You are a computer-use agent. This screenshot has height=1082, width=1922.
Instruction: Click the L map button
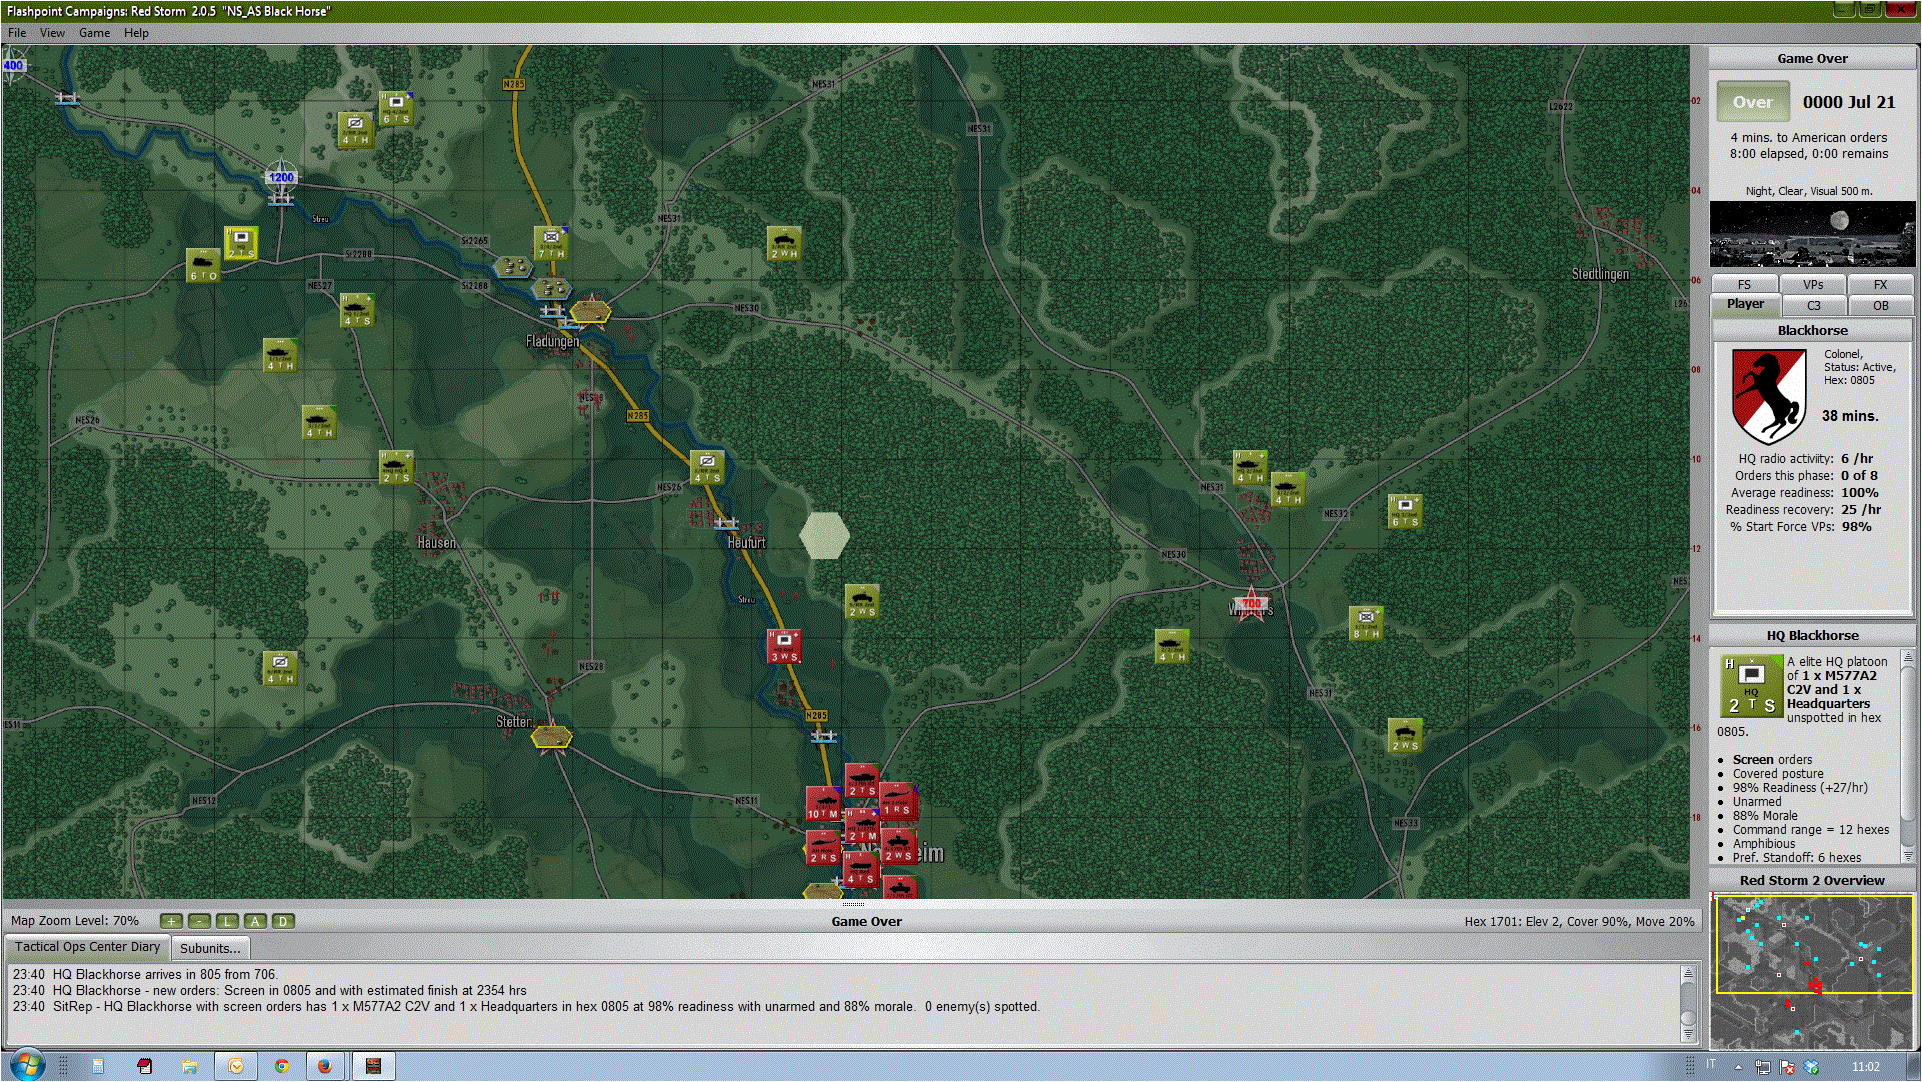click(x=227, y=921)
